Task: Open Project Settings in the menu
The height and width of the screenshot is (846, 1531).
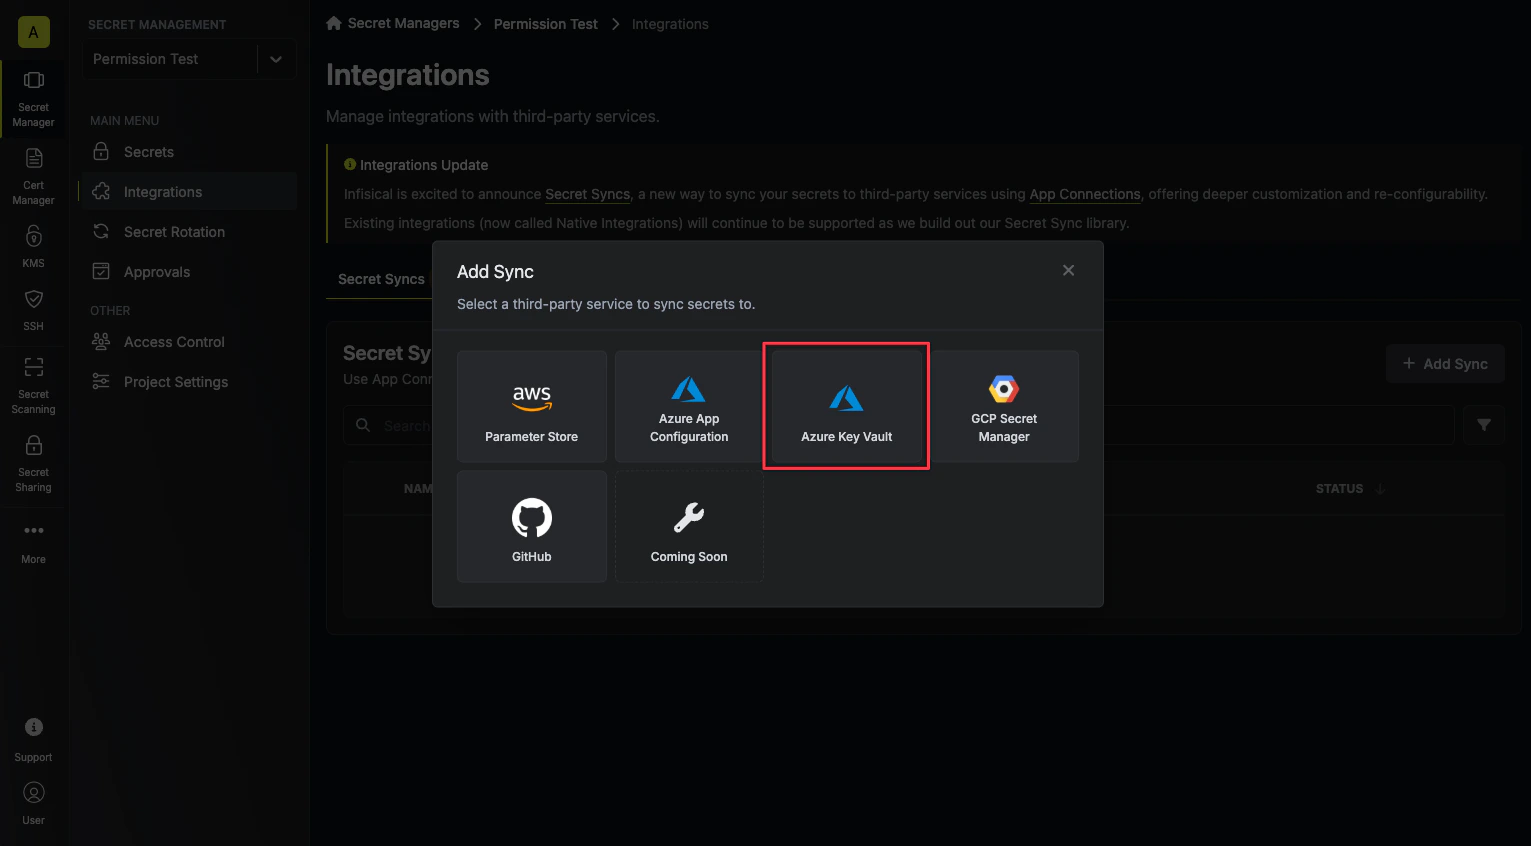Action: tap(188, 382)
